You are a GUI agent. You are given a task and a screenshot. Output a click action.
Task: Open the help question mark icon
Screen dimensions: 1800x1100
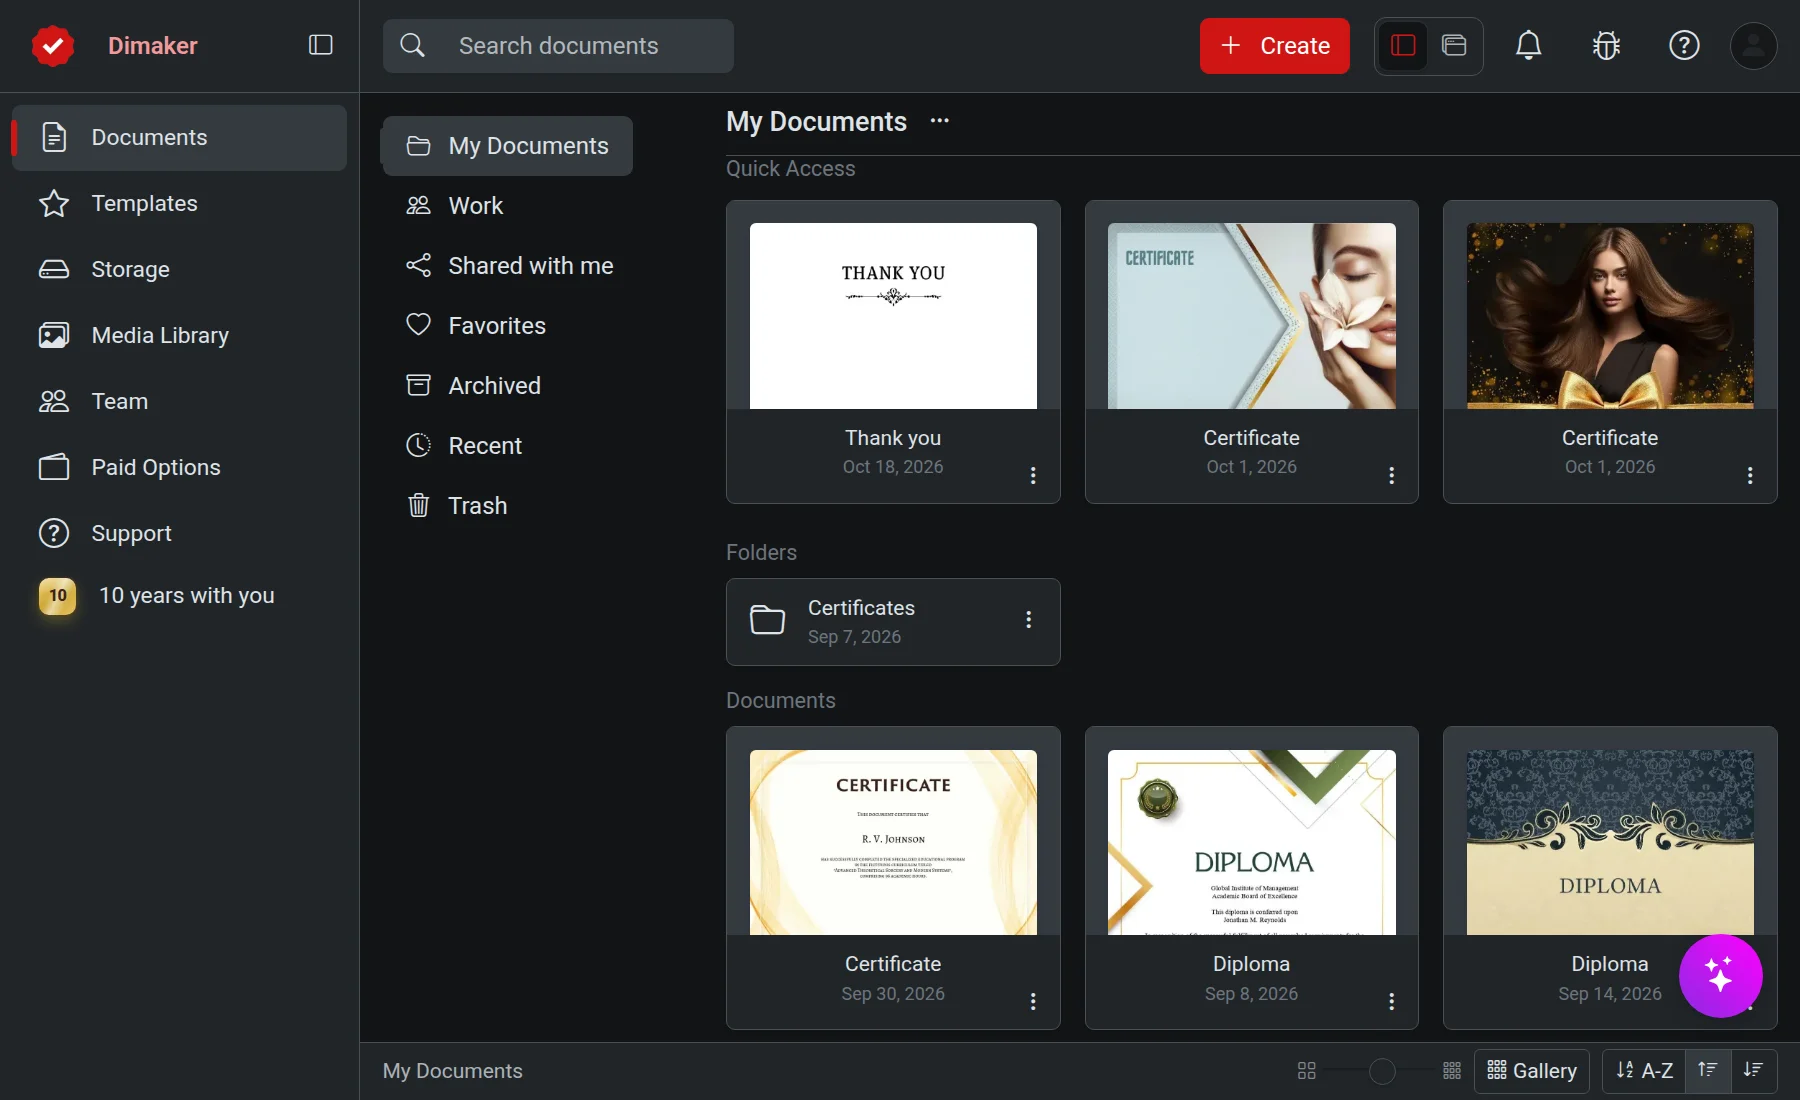click(x=1684, y=45)
